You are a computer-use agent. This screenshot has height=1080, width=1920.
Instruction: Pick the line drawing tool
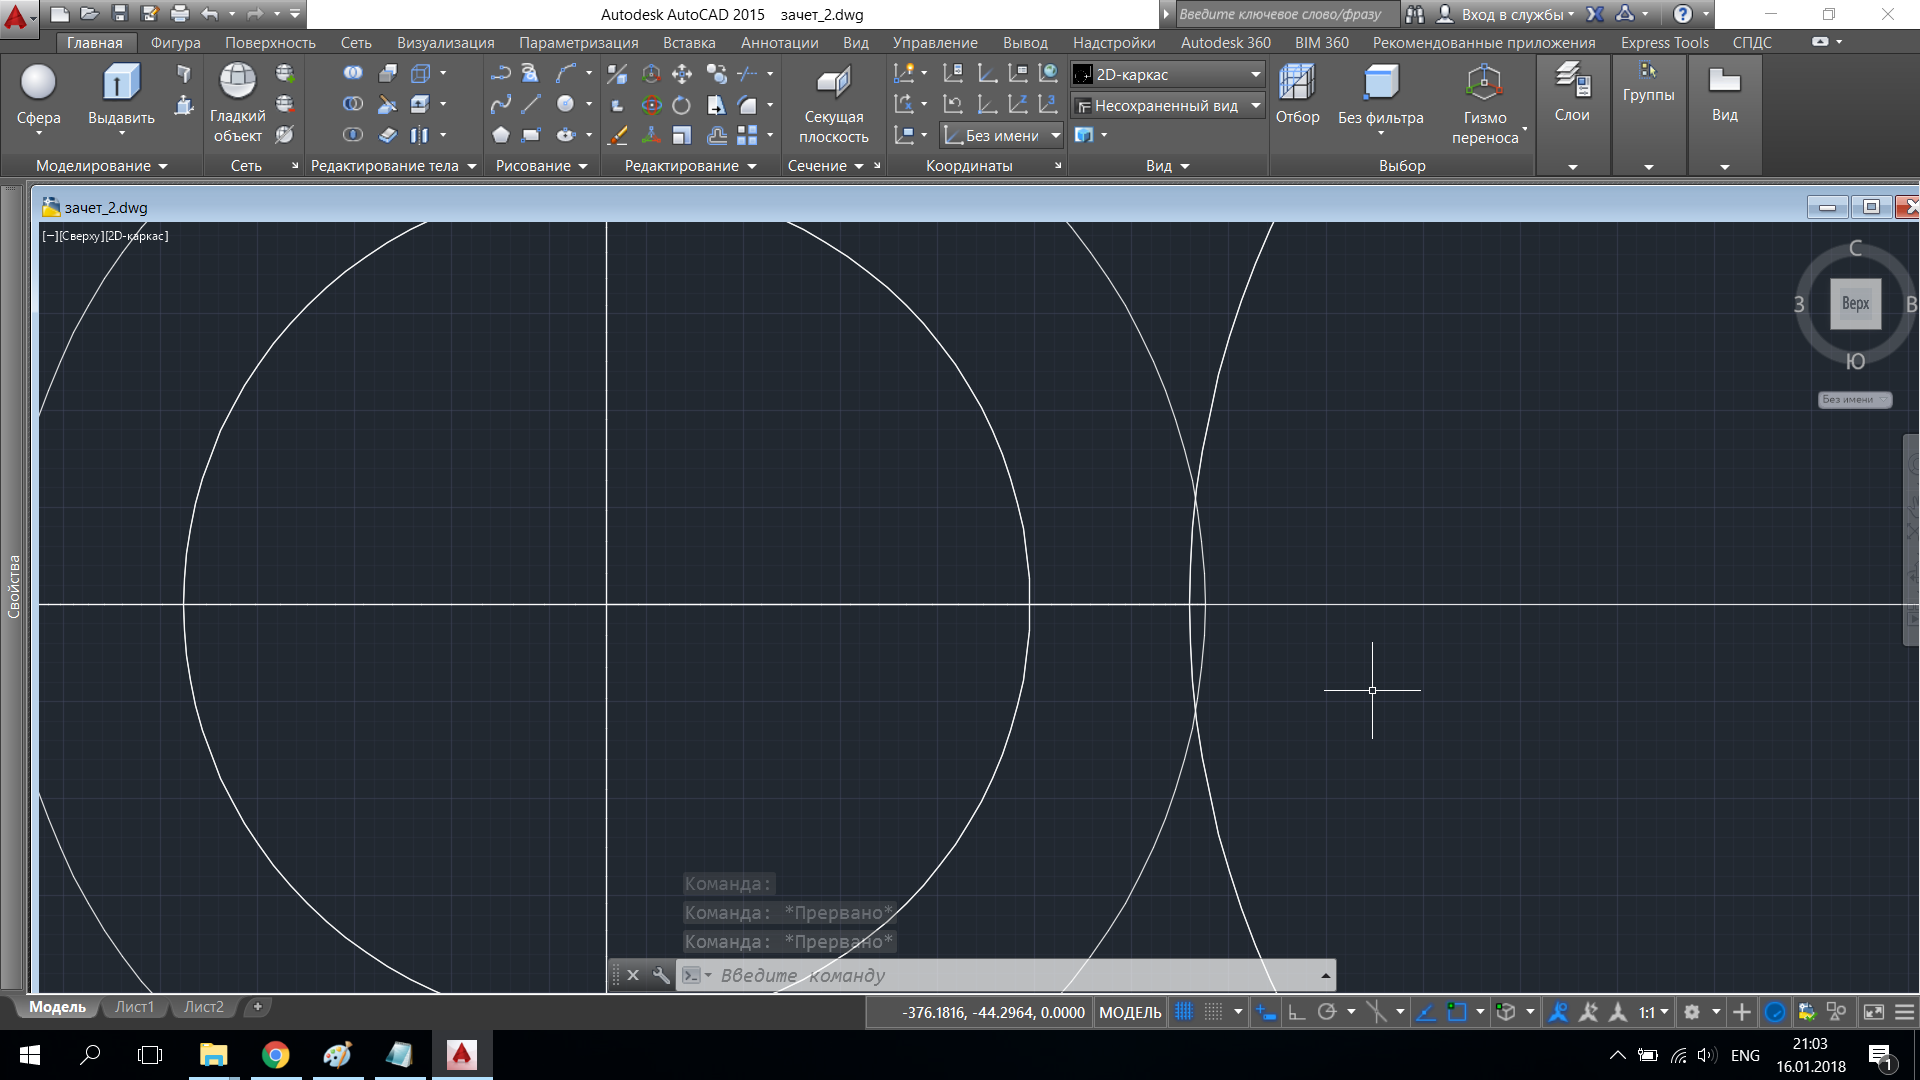(531, 104)
